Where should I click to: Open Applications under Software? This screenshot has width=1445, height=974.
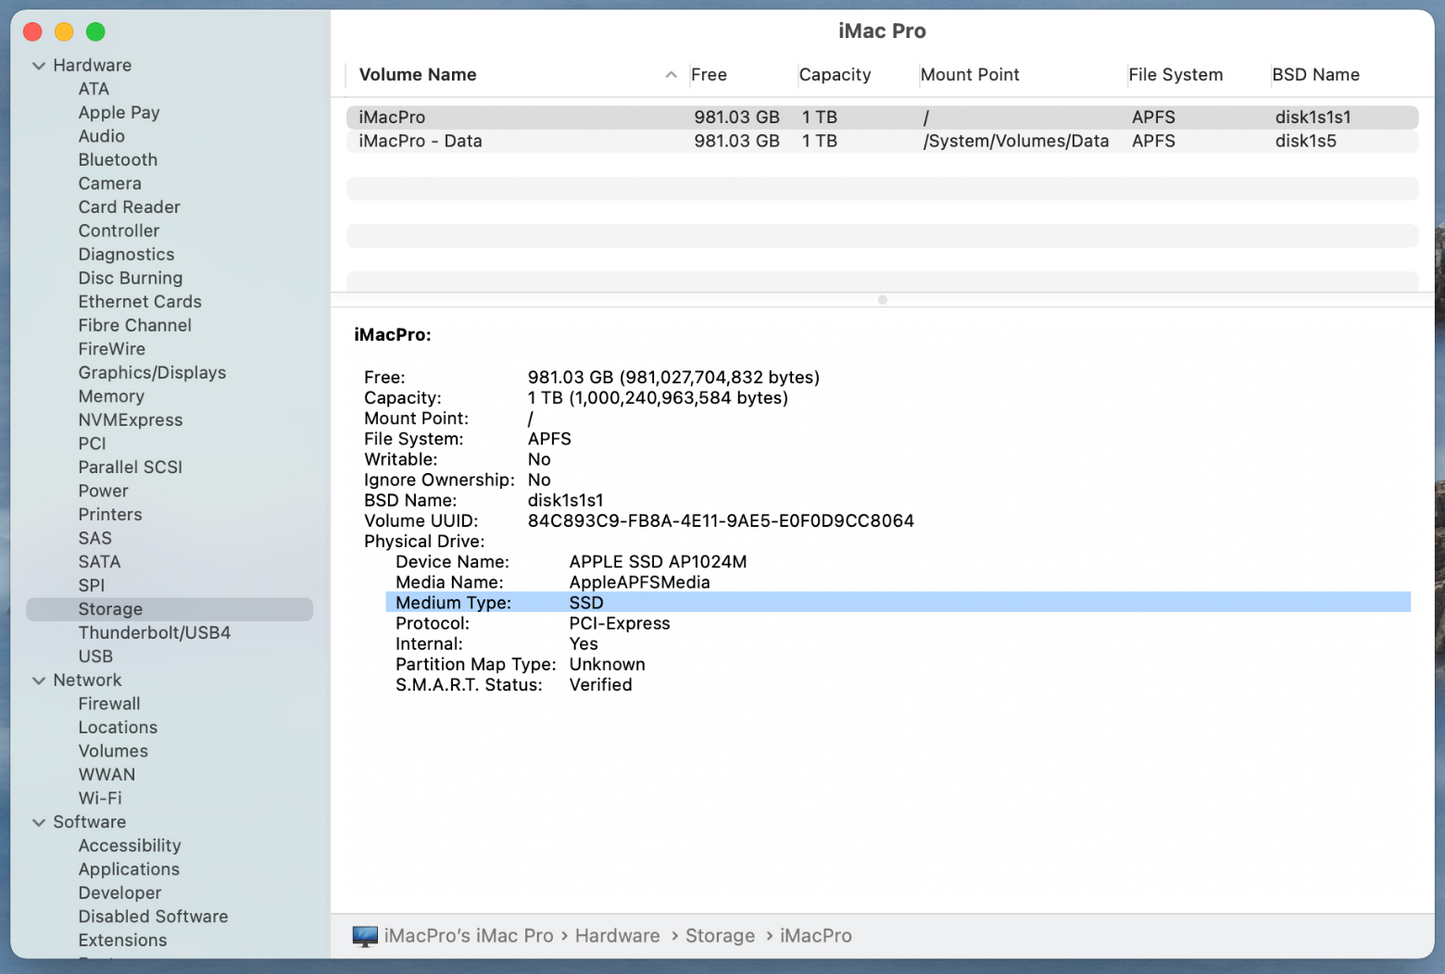(129, 869)
